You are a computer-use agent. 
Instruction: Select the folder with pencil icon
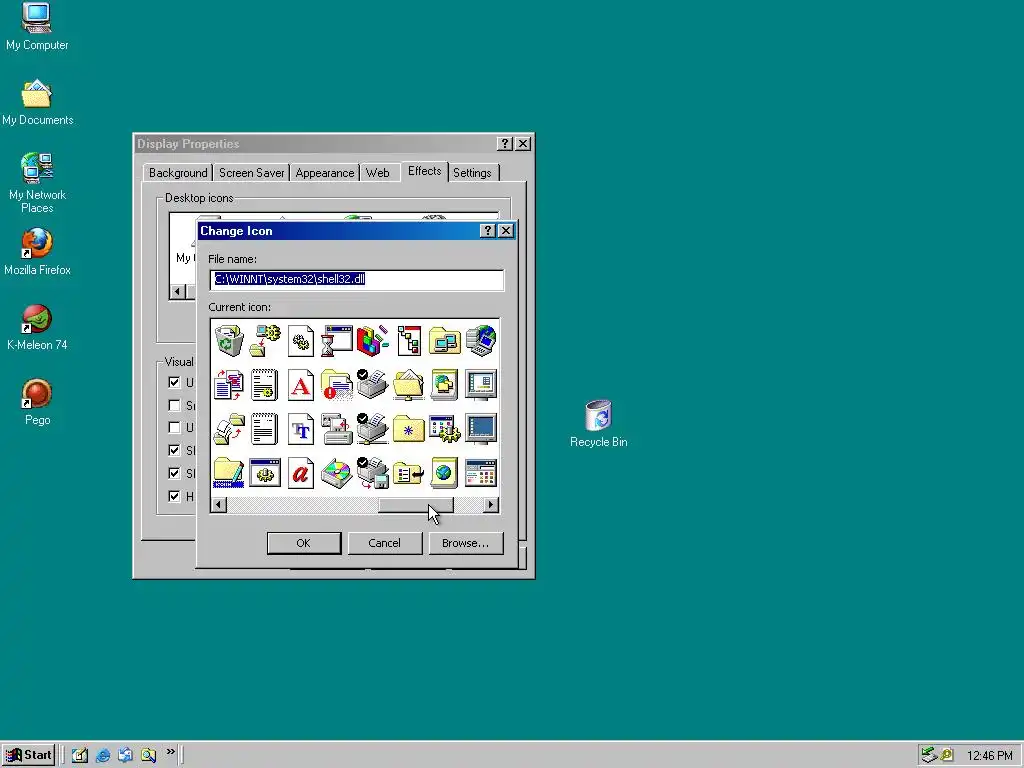tap(229, 473)
